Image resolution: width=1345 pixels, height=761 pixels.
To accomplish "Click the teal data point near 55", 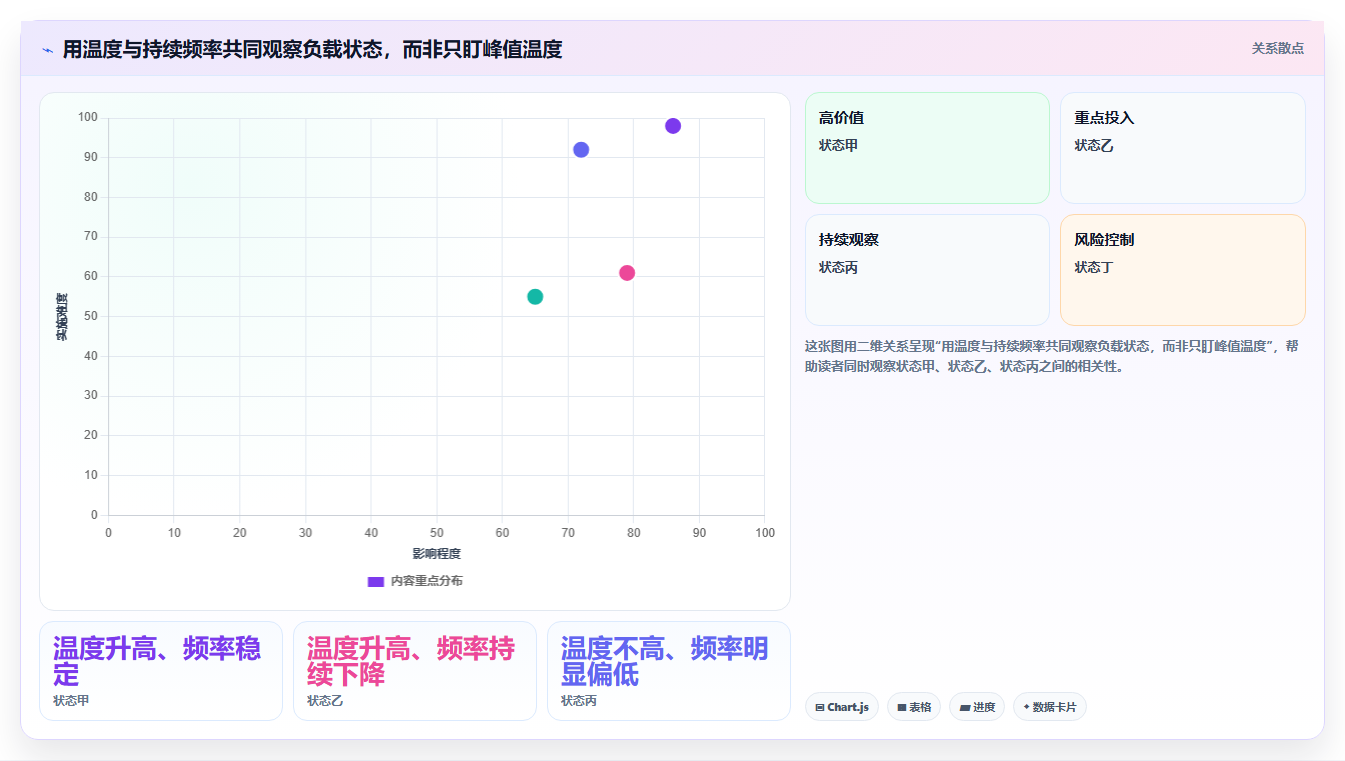I will [535, 297].
